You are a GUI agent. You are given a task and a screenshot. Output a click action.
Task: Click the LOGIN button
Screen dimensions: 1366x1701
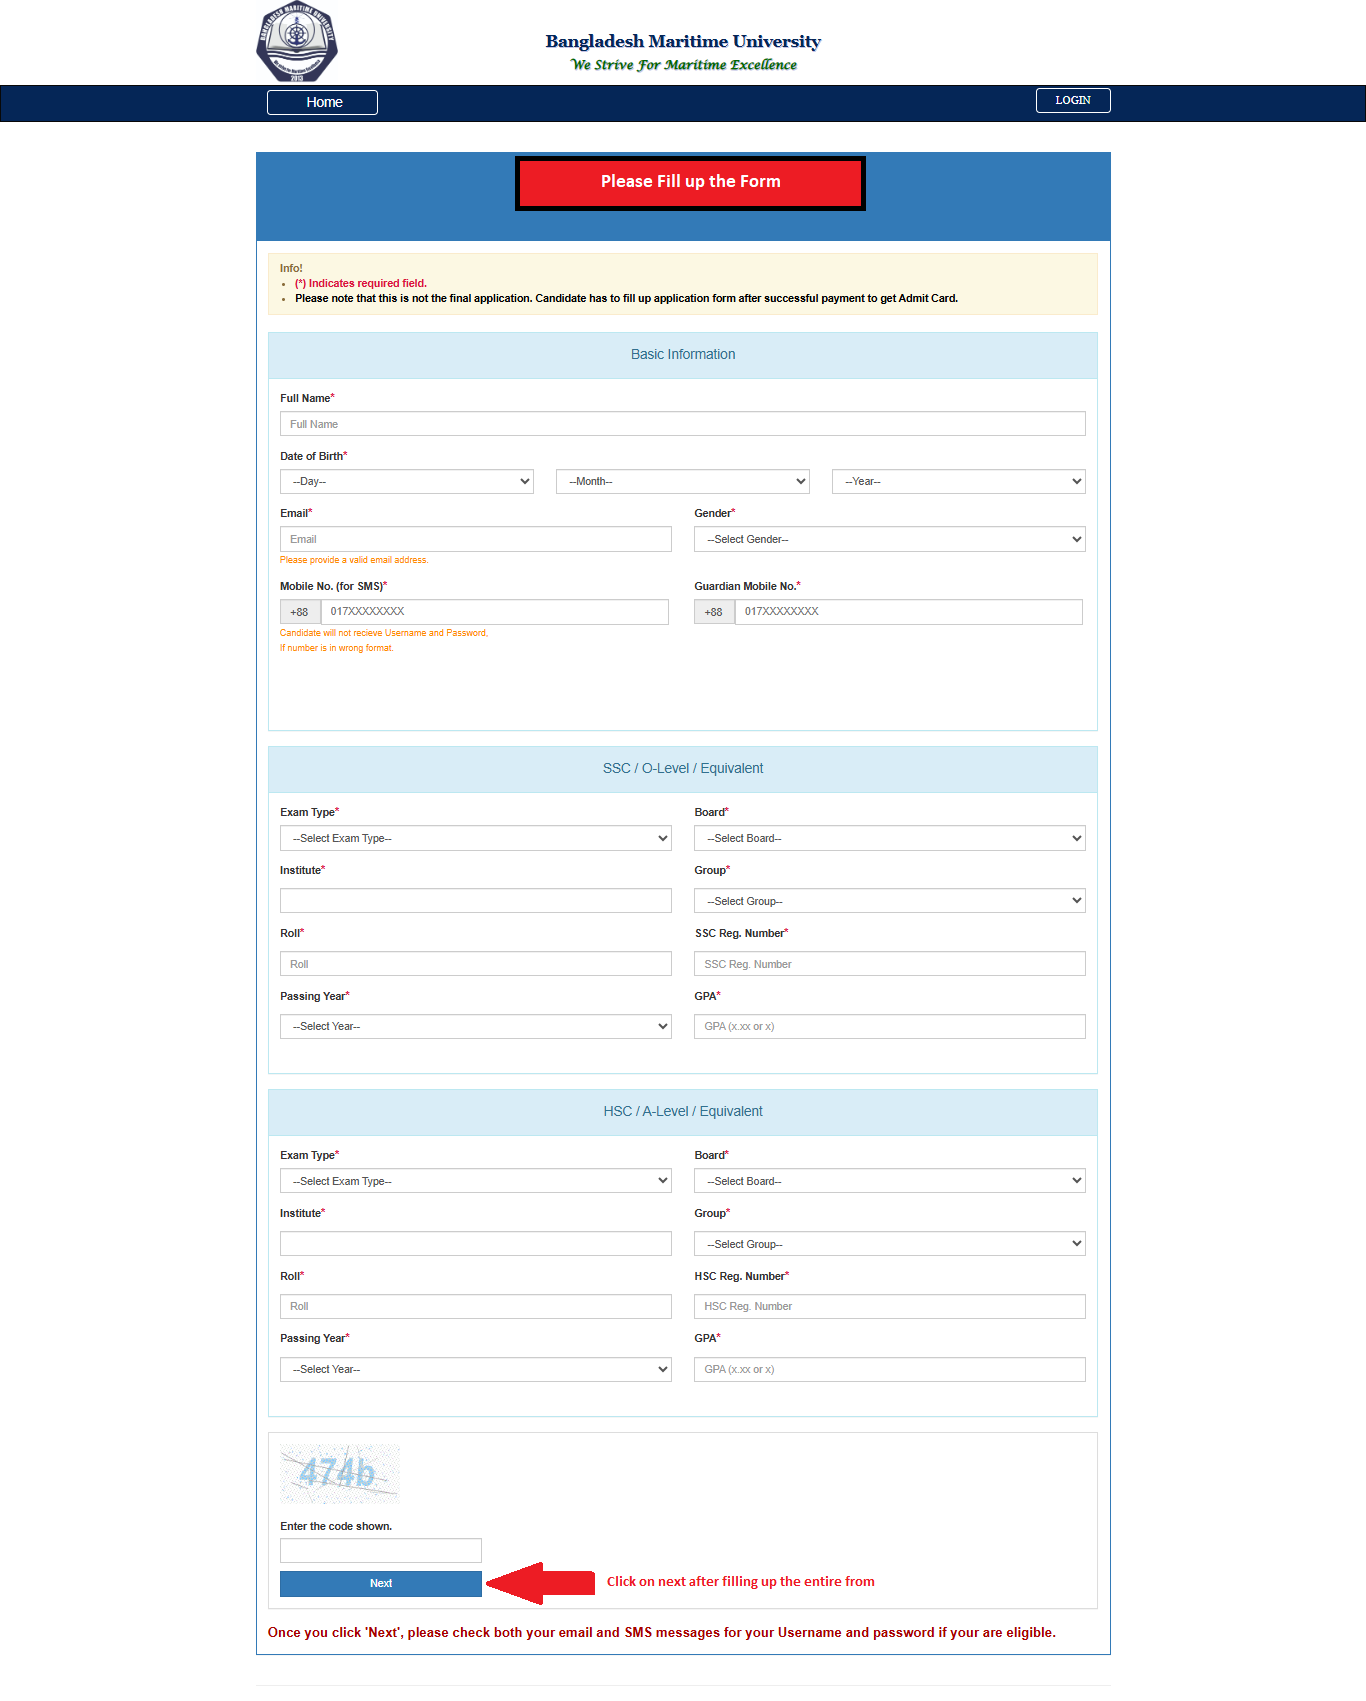(1072, 100)
